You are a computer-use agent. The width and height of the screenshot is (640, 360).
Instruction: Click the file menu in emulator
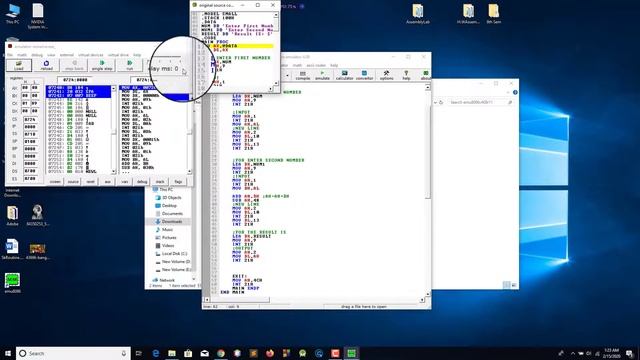(10, 55)
